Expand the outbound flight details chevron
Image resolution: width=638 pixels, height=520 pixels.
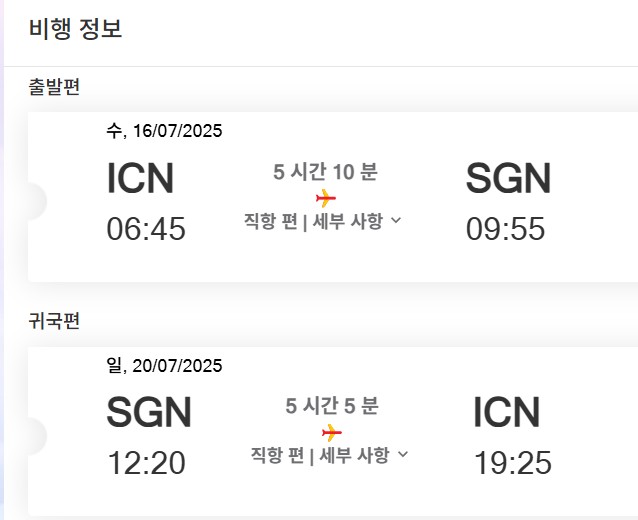pos(396,221)
